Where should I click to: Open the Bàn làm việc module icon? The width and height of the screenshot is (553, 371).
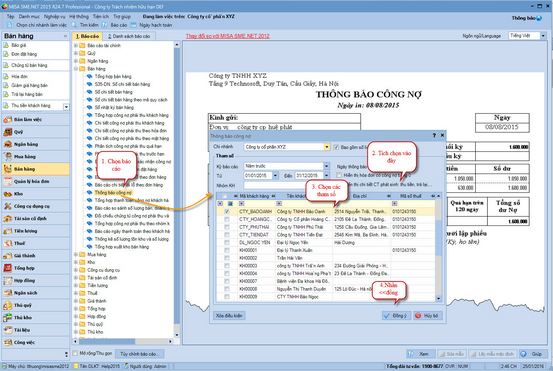click(x=8, y=120)
